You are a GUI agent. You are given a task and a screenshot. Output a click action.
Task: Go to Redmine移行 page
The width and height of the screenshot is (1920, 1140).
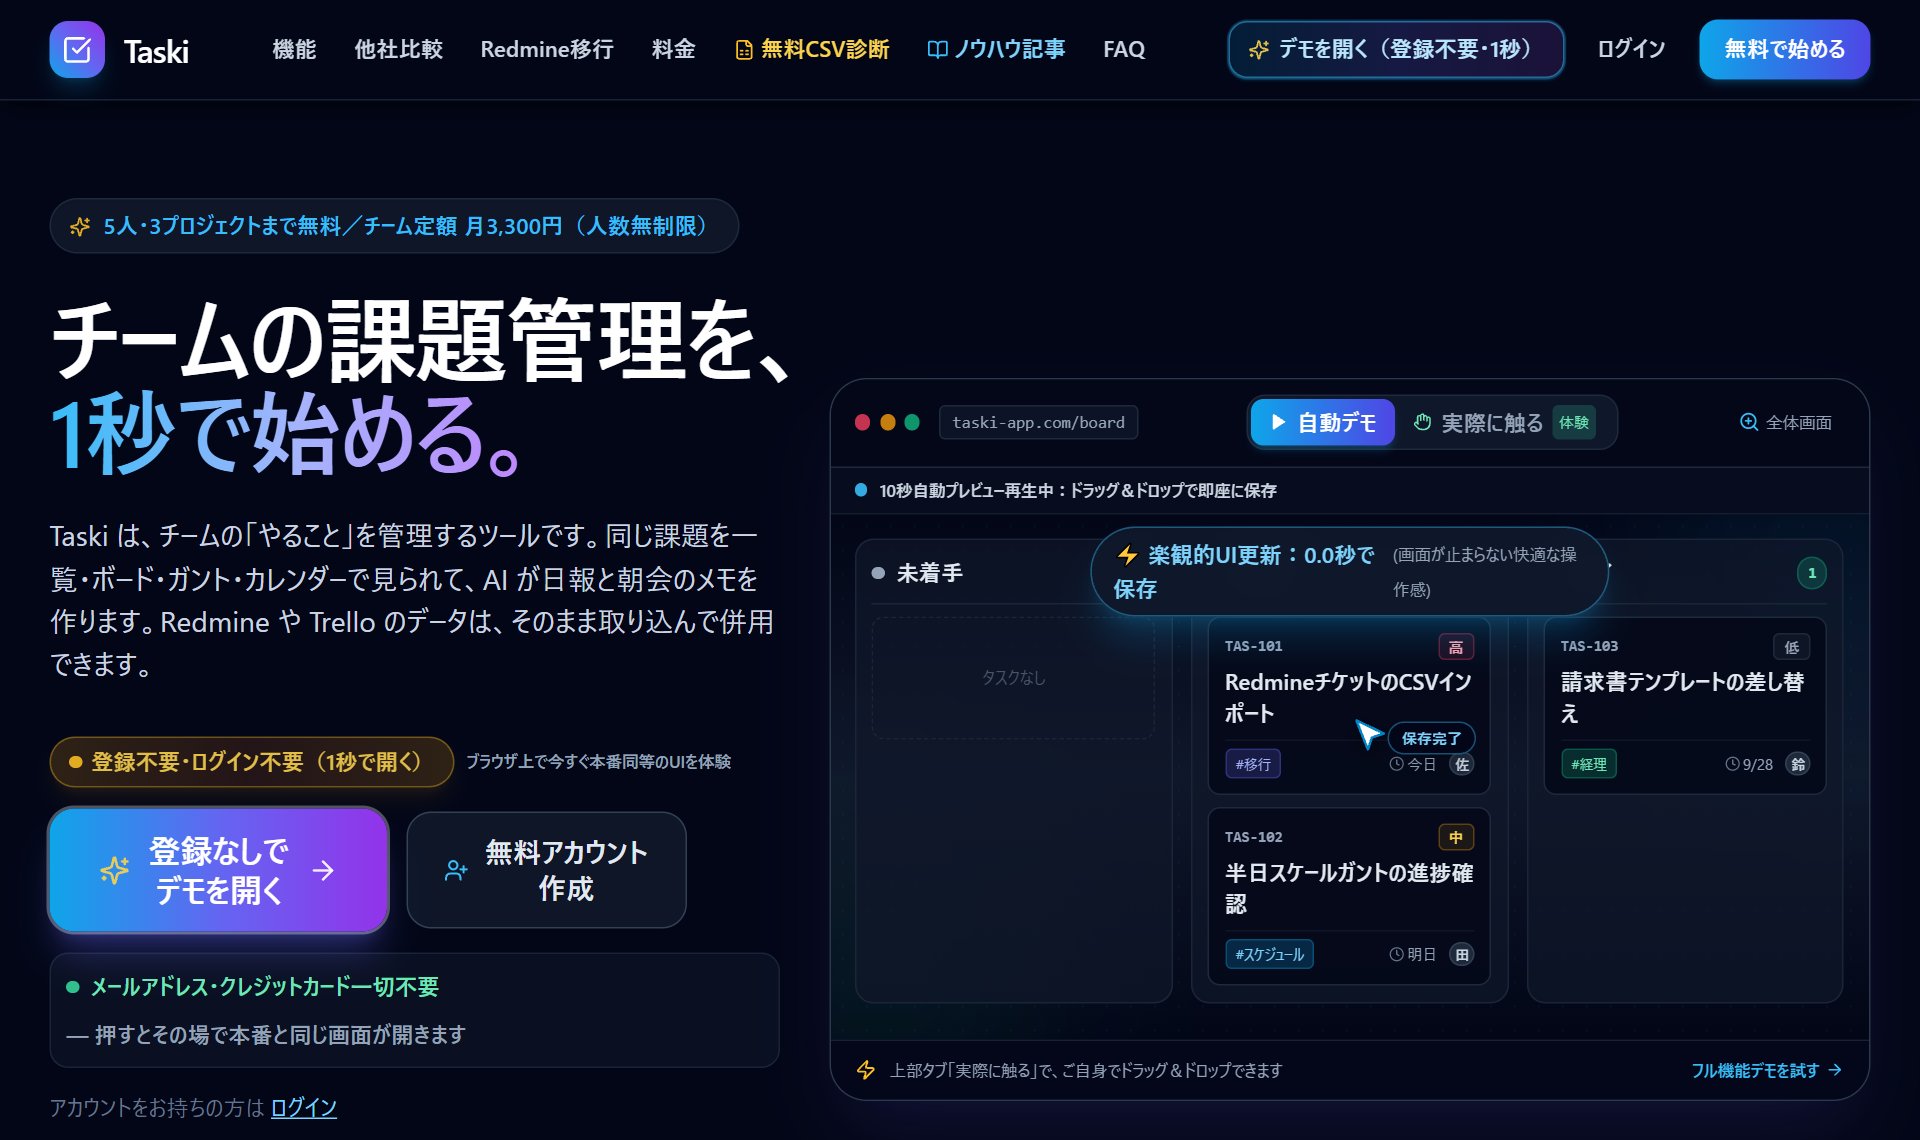click(547, 49)
